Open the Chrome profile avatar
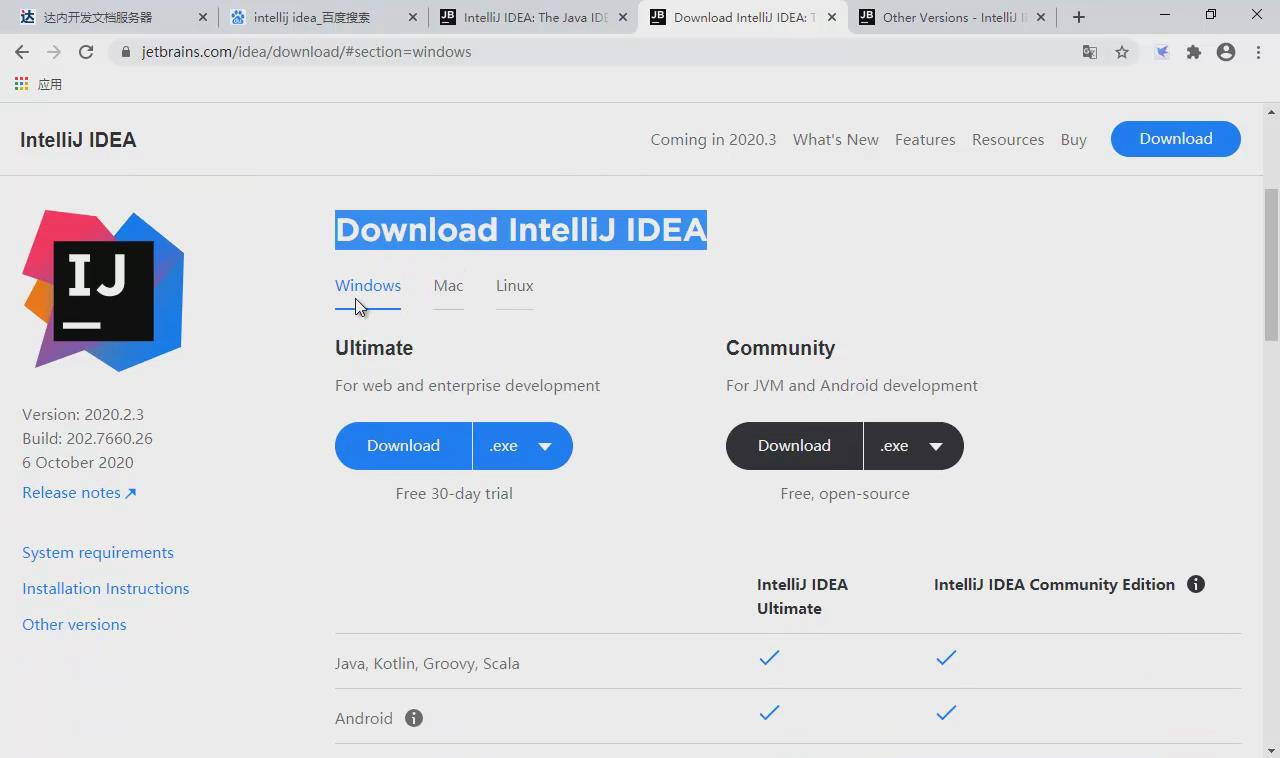 (x=1226, y=52)
